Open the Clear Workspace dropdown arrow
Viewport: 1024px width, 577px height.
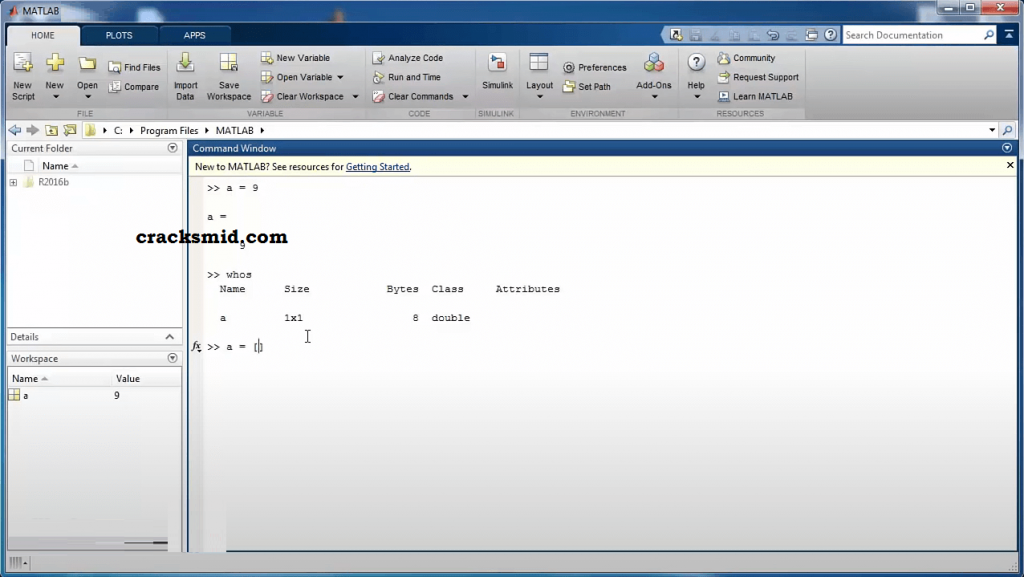coord(355,97)
